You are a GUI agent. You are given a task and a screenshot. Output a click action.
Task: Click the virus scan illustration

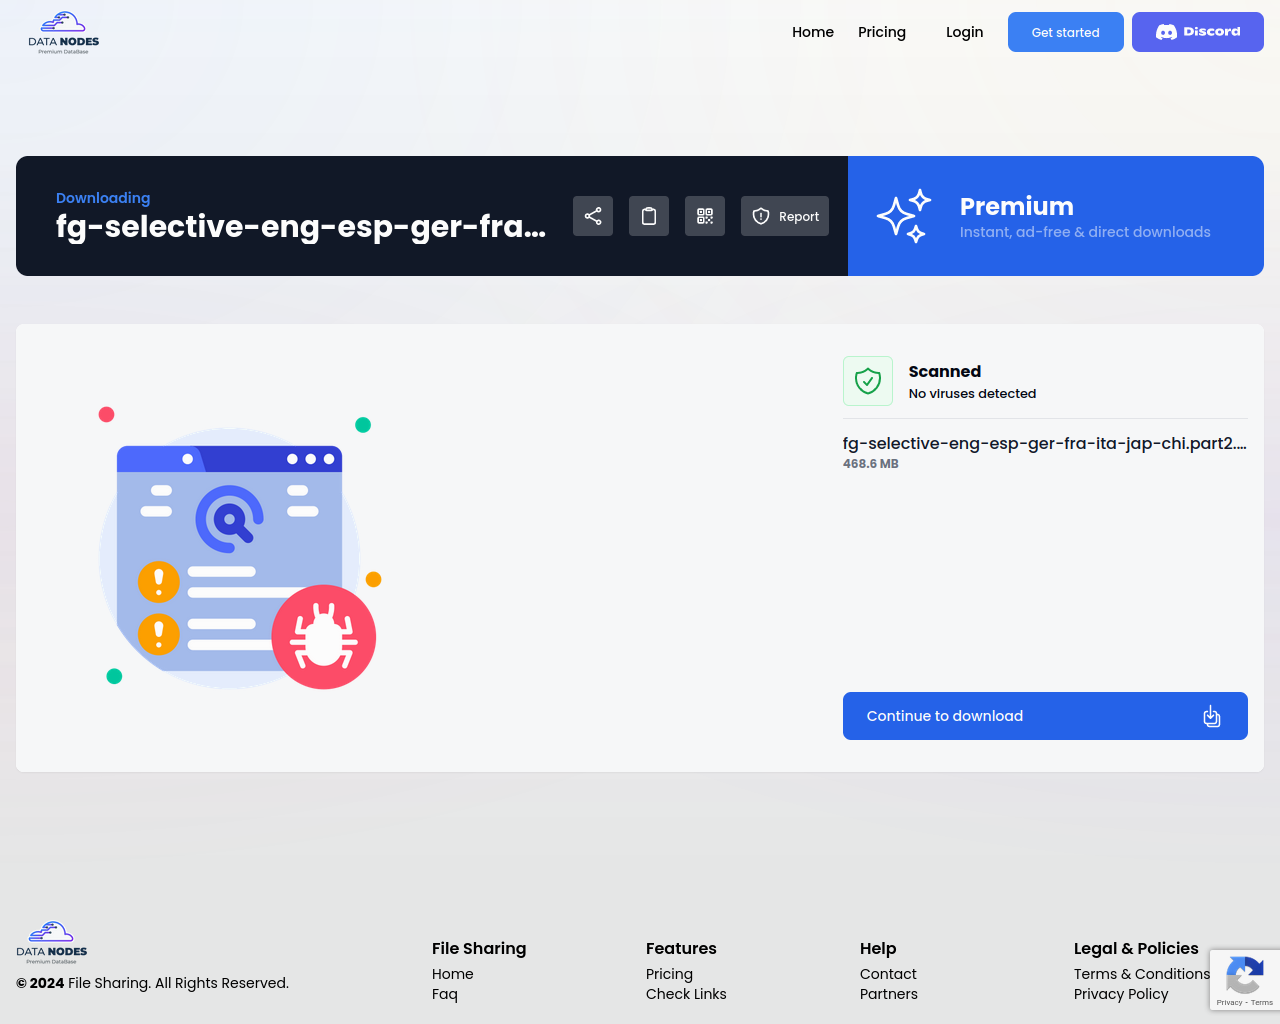point(239,548)
